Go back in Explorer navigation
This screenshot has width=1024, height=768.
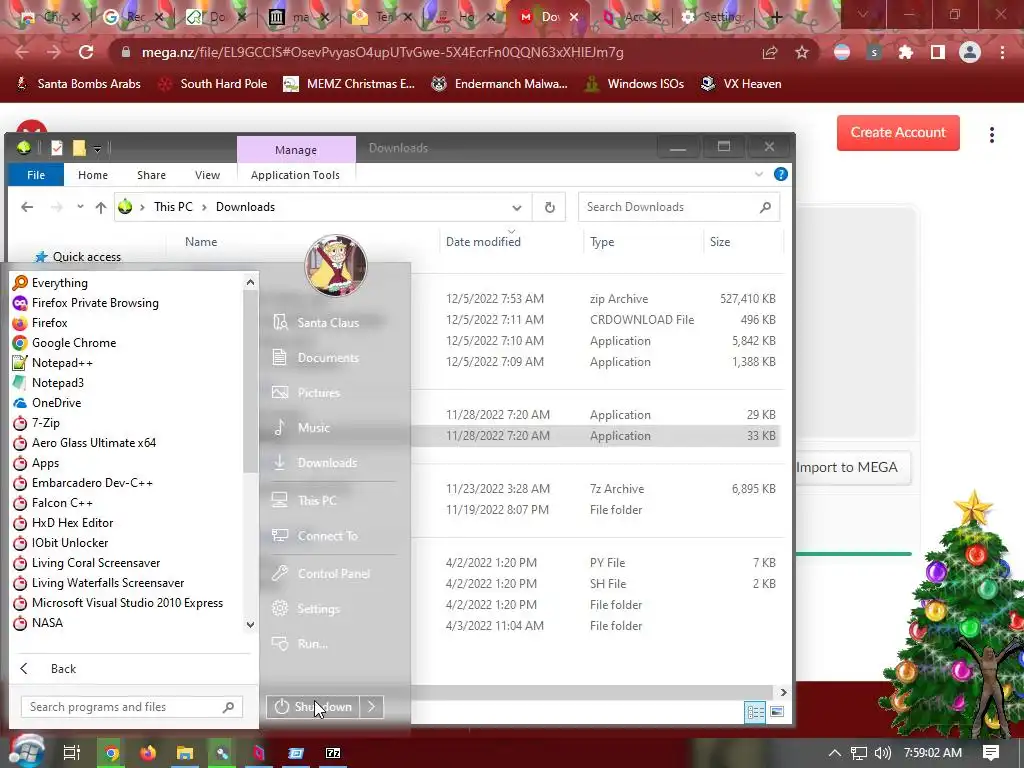pos(27,207)
